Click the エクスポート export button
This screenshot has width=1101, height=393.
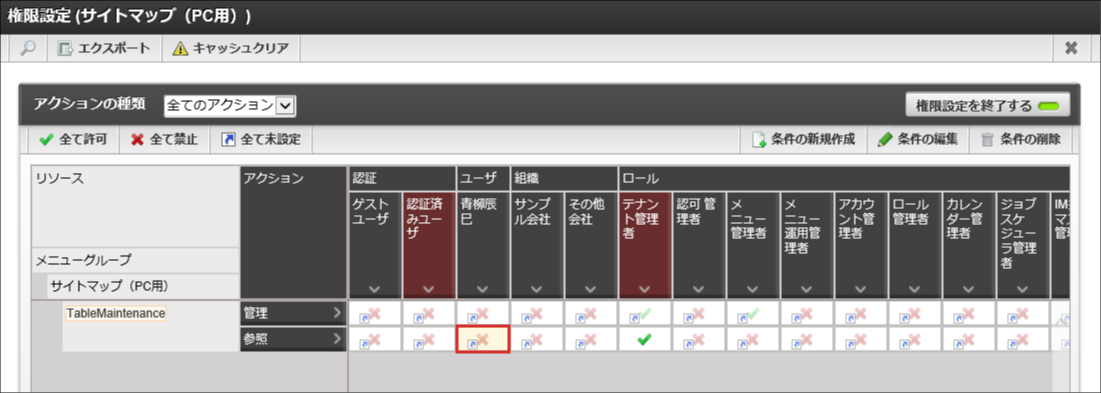(104, 48)
